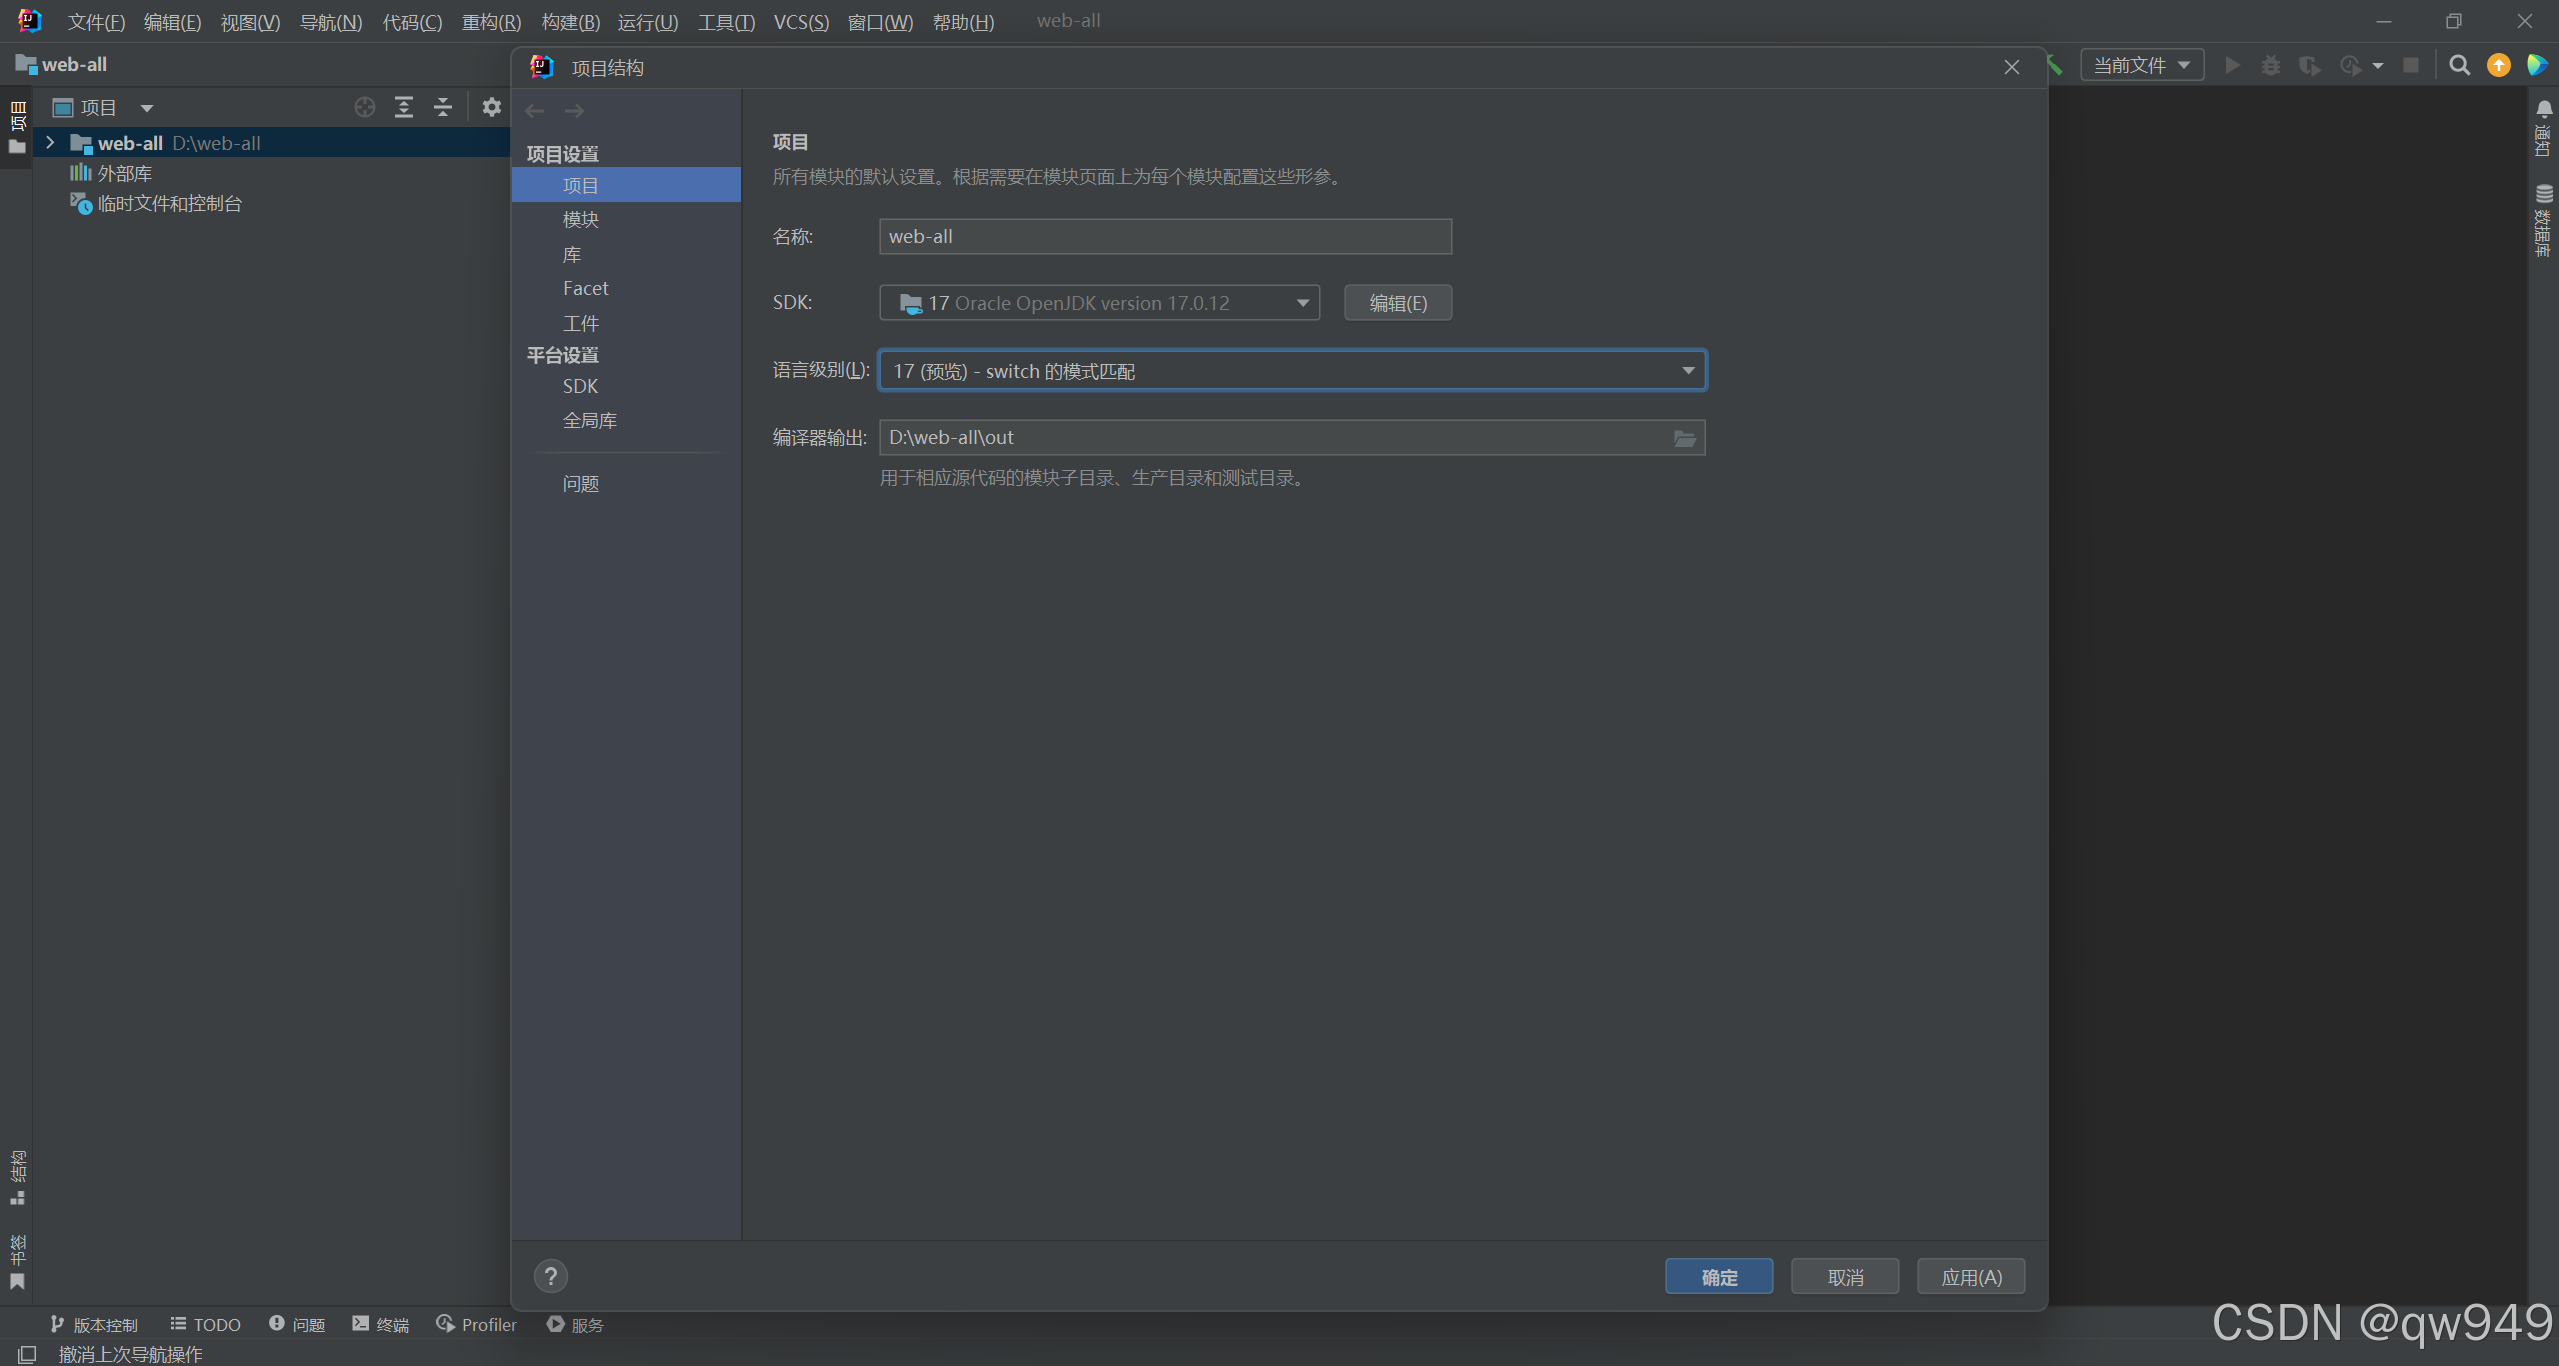The width and height of the screenshot is (2559, 1366).
Task: Click the 编辑(E) button next to SDK
Action: coord(1397,303)
